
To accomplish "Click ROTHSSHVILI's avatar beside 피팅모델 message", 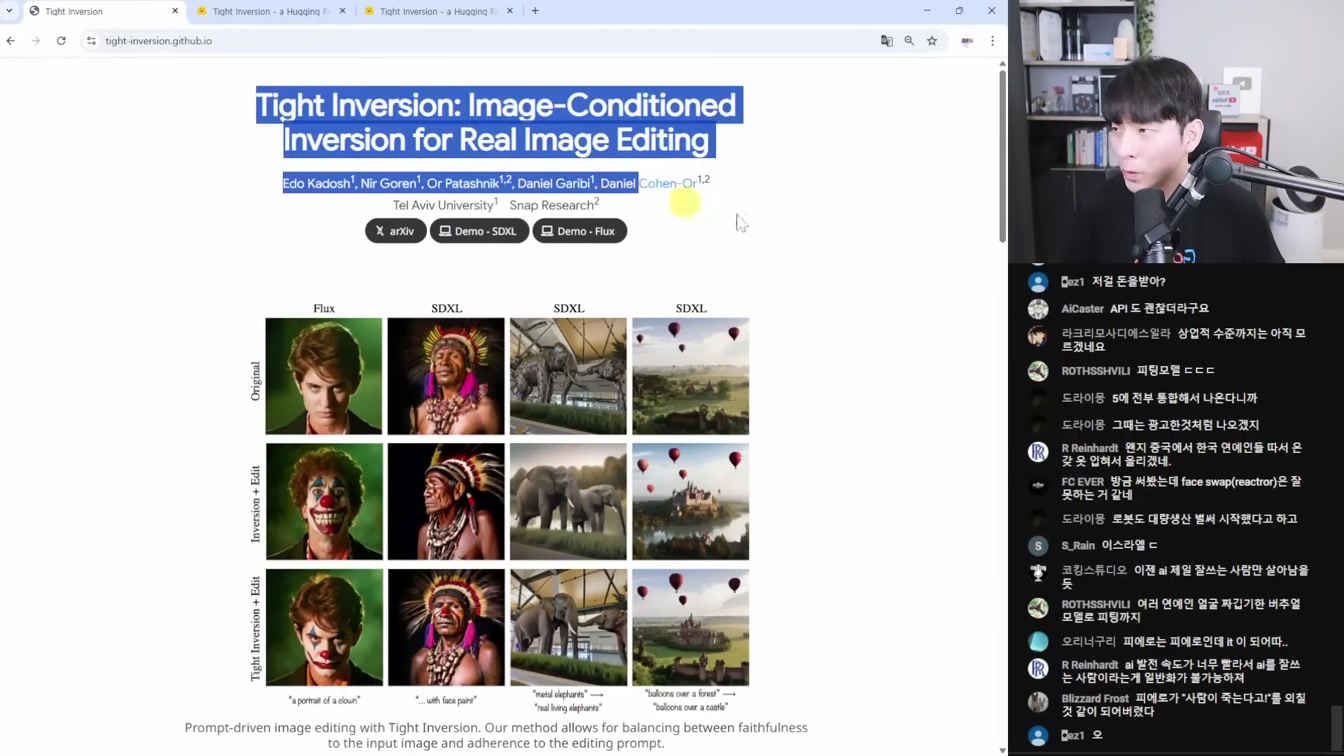I will (1038, 371).
